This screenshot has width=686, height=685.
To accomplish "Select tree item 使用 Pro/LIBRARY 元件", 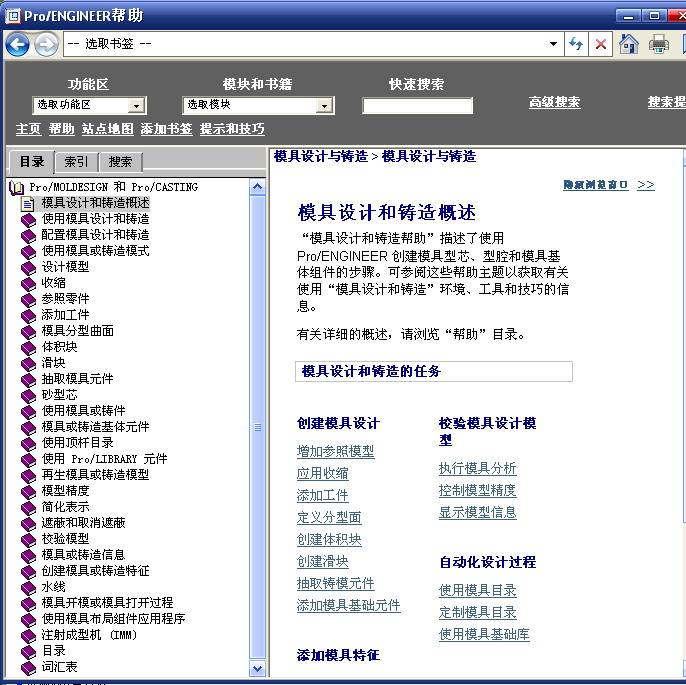I will pos(104,459).
